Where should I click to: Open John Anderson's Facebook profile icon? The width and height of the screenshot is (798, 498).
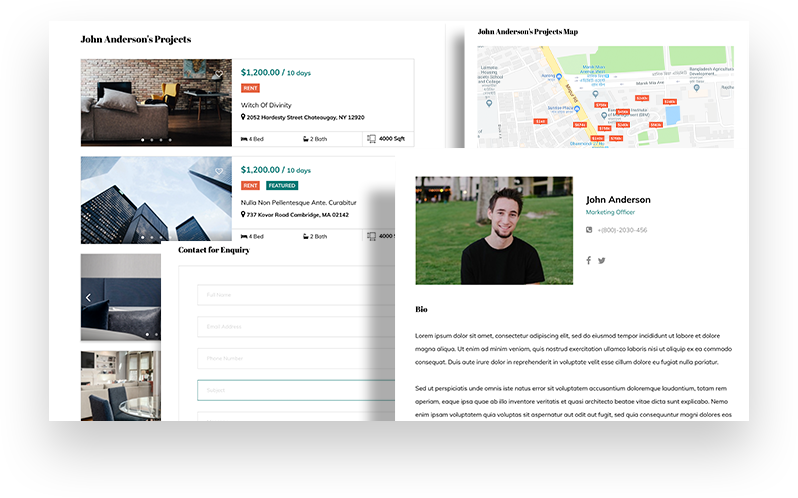point(588,260)
